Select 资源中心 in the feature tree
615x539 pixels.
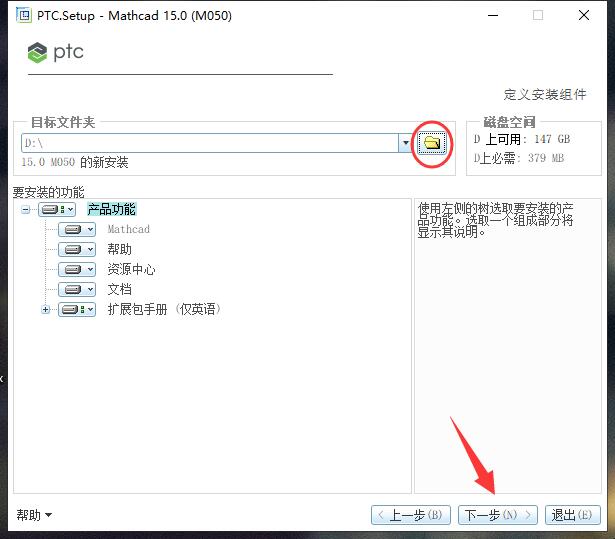(x=131, y=269)
